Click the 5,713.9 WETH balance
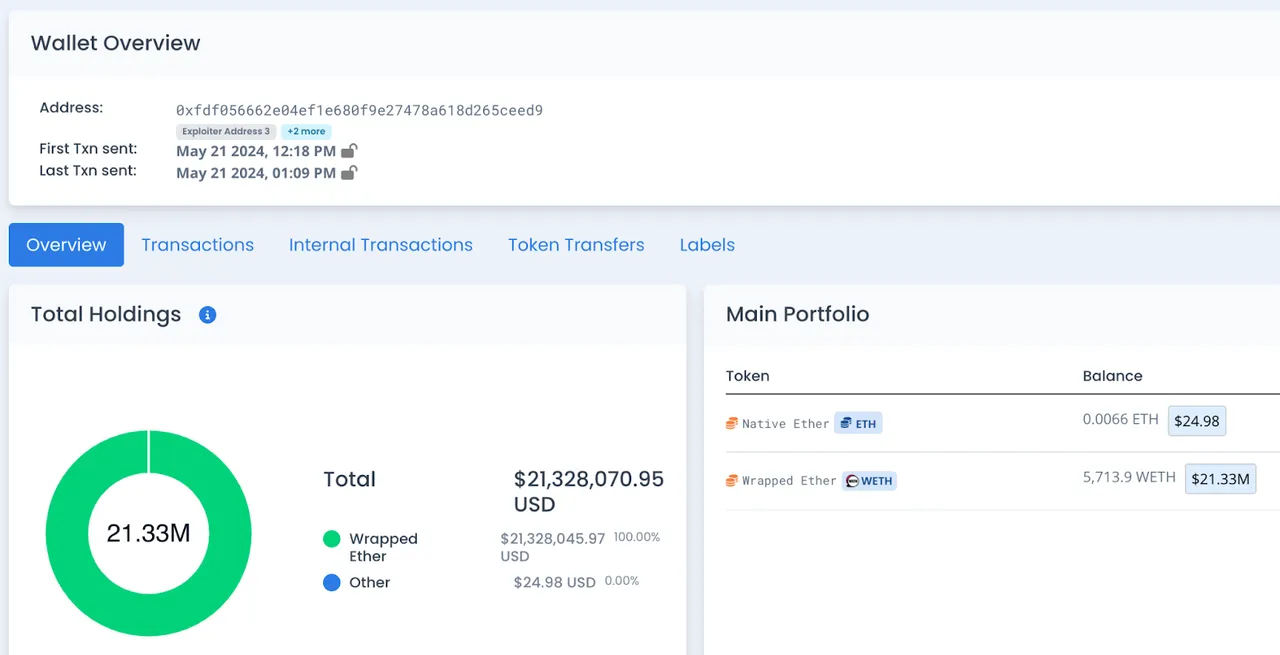 click(x=1129, y=477)
